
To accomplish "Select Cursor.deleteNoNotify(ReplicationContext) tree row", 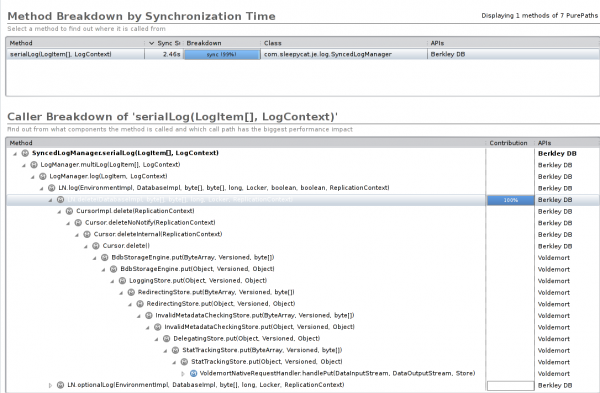I will click(x=150, y=222).
